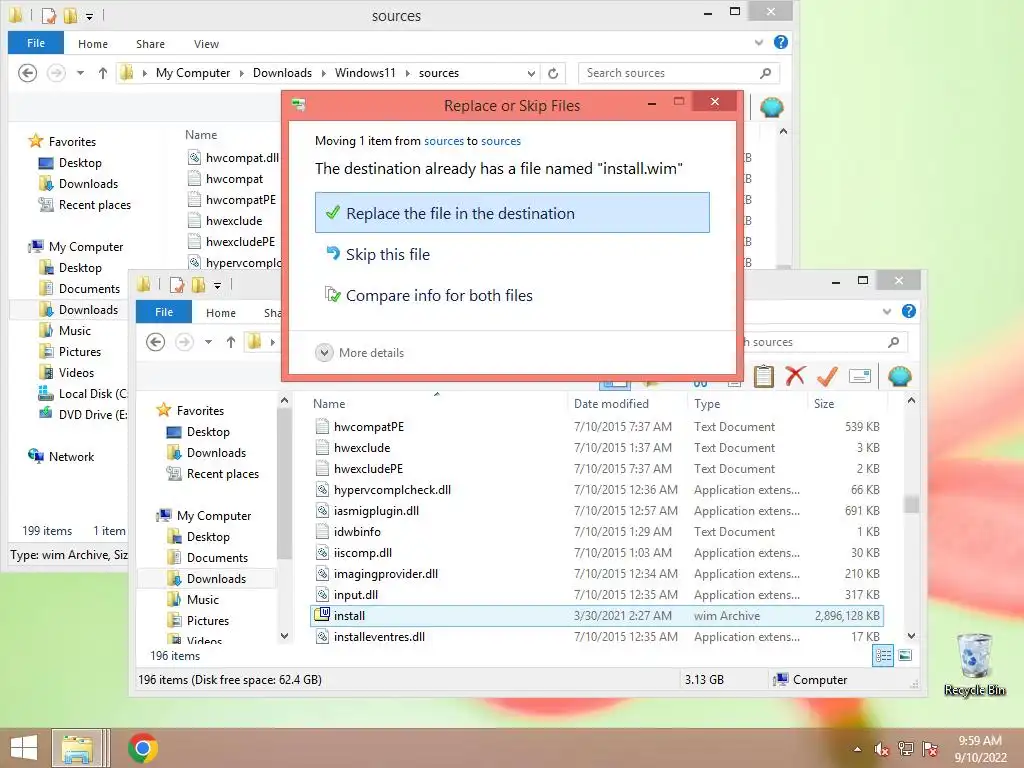Screen dimensions: 1024x768
Task: Open quick access toolbar dropdown in front window
Action: click(x=217, y=285)
